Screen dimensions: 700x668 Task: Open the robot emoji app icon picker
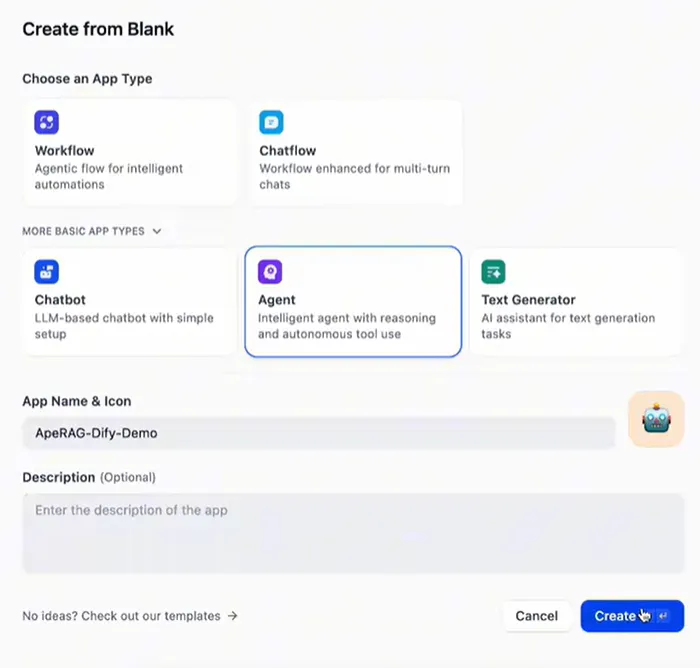click(x=655, y=419)
